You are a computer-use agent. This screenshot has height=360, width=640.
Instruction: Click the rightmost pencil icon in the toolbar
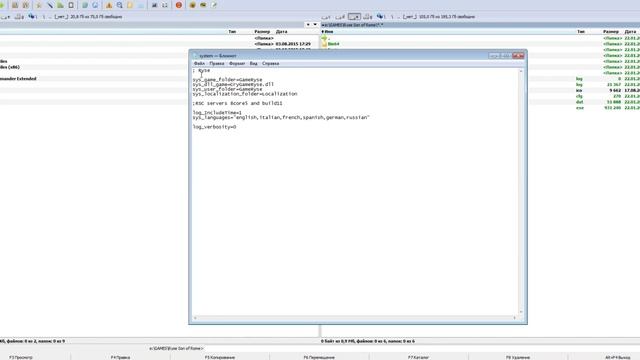(x=214, y=5)
